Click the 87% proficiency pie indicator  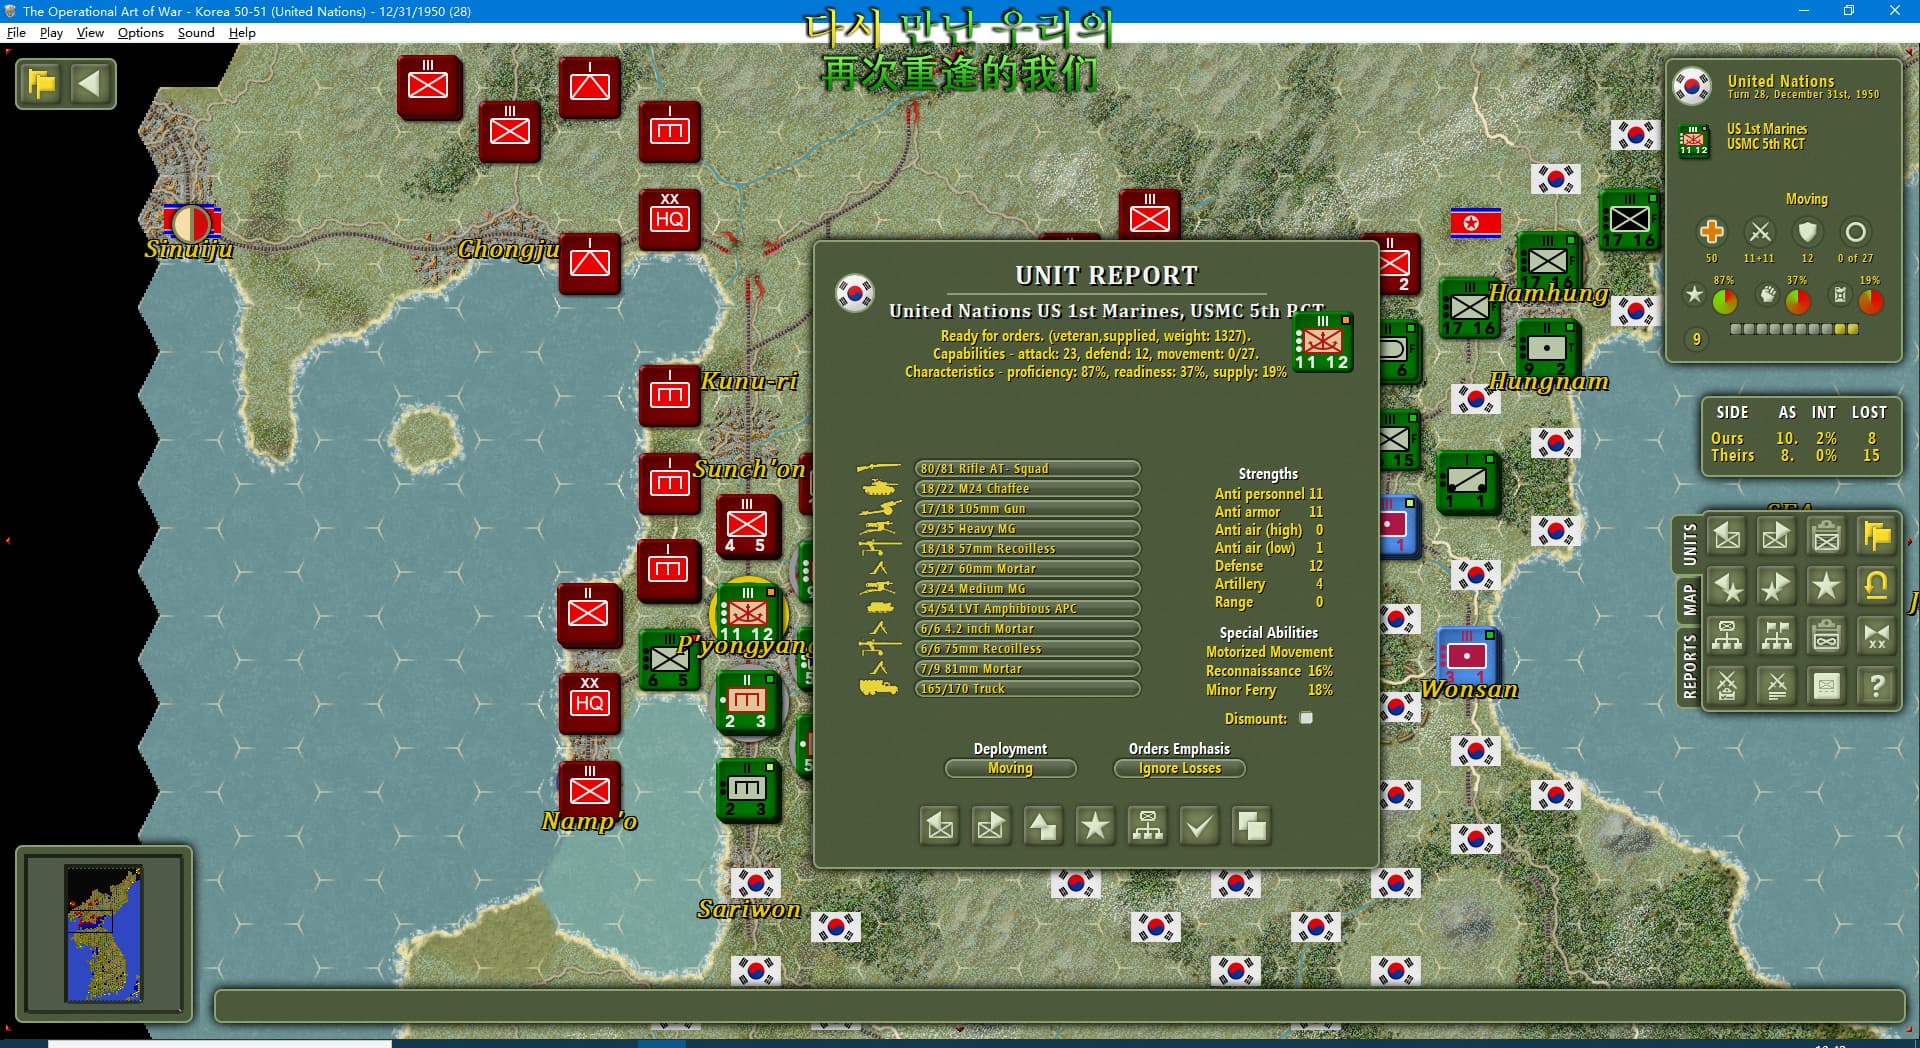point(1724,300)
